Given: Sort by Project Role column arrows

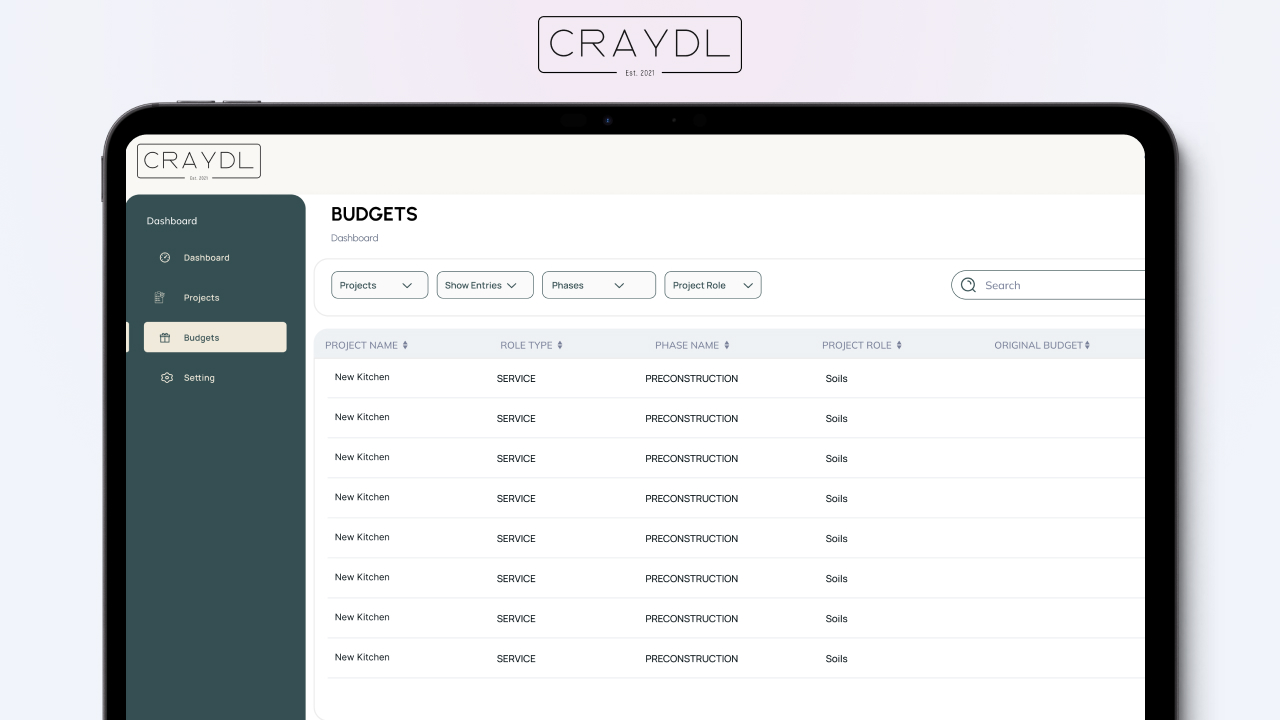Looking at the screenshot, I should 899,345.
